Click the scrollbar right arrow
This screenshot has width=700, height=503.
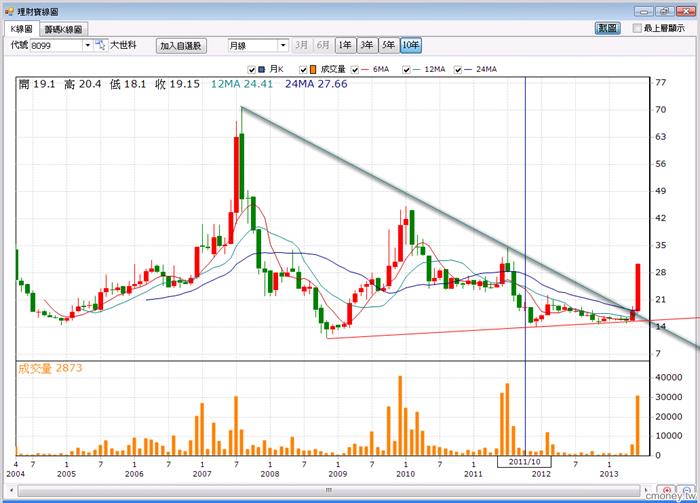646,491
